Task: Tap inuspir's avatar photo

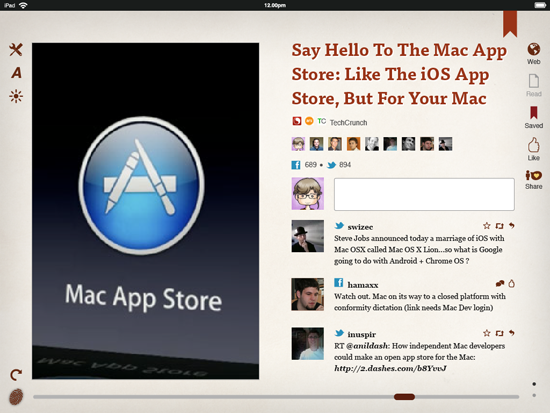Action: tap(308, 344)
